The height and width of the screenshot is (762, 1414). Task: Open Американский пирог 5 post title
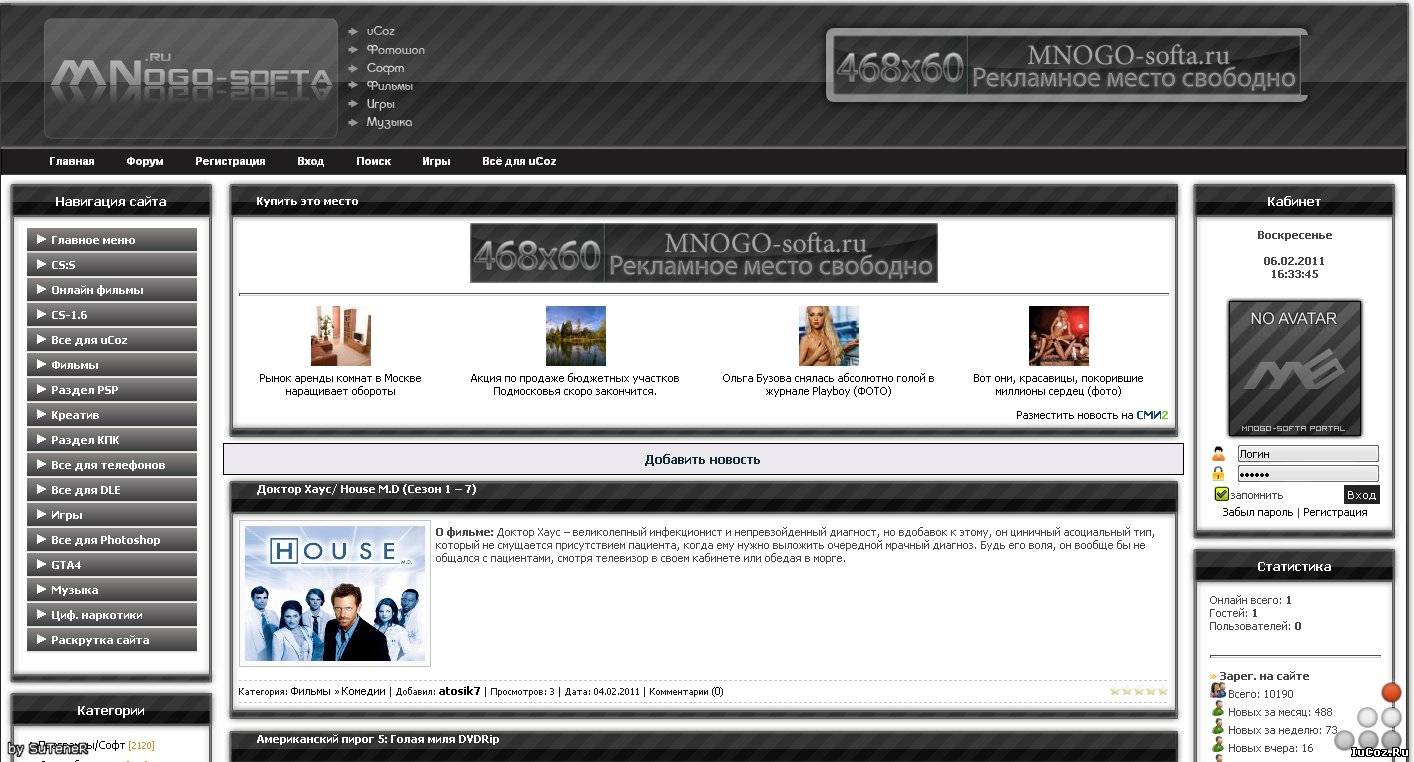coord(377,740)
